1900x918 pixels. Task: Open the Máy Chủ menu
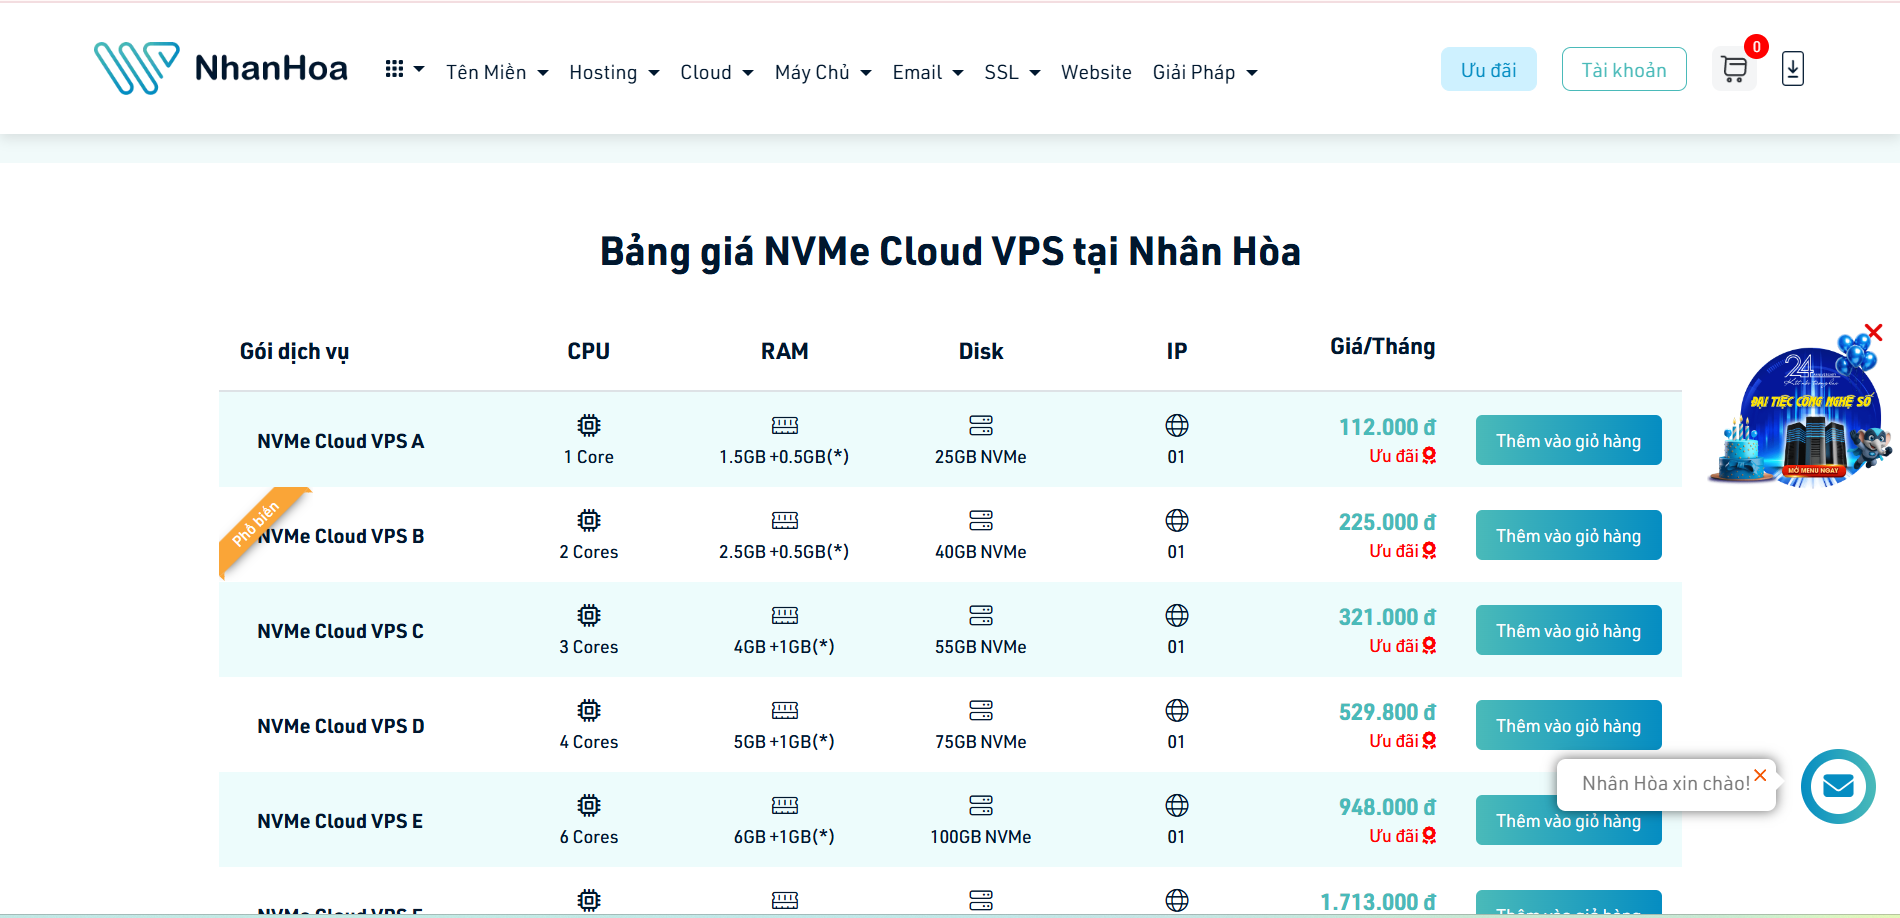(822, 72)
